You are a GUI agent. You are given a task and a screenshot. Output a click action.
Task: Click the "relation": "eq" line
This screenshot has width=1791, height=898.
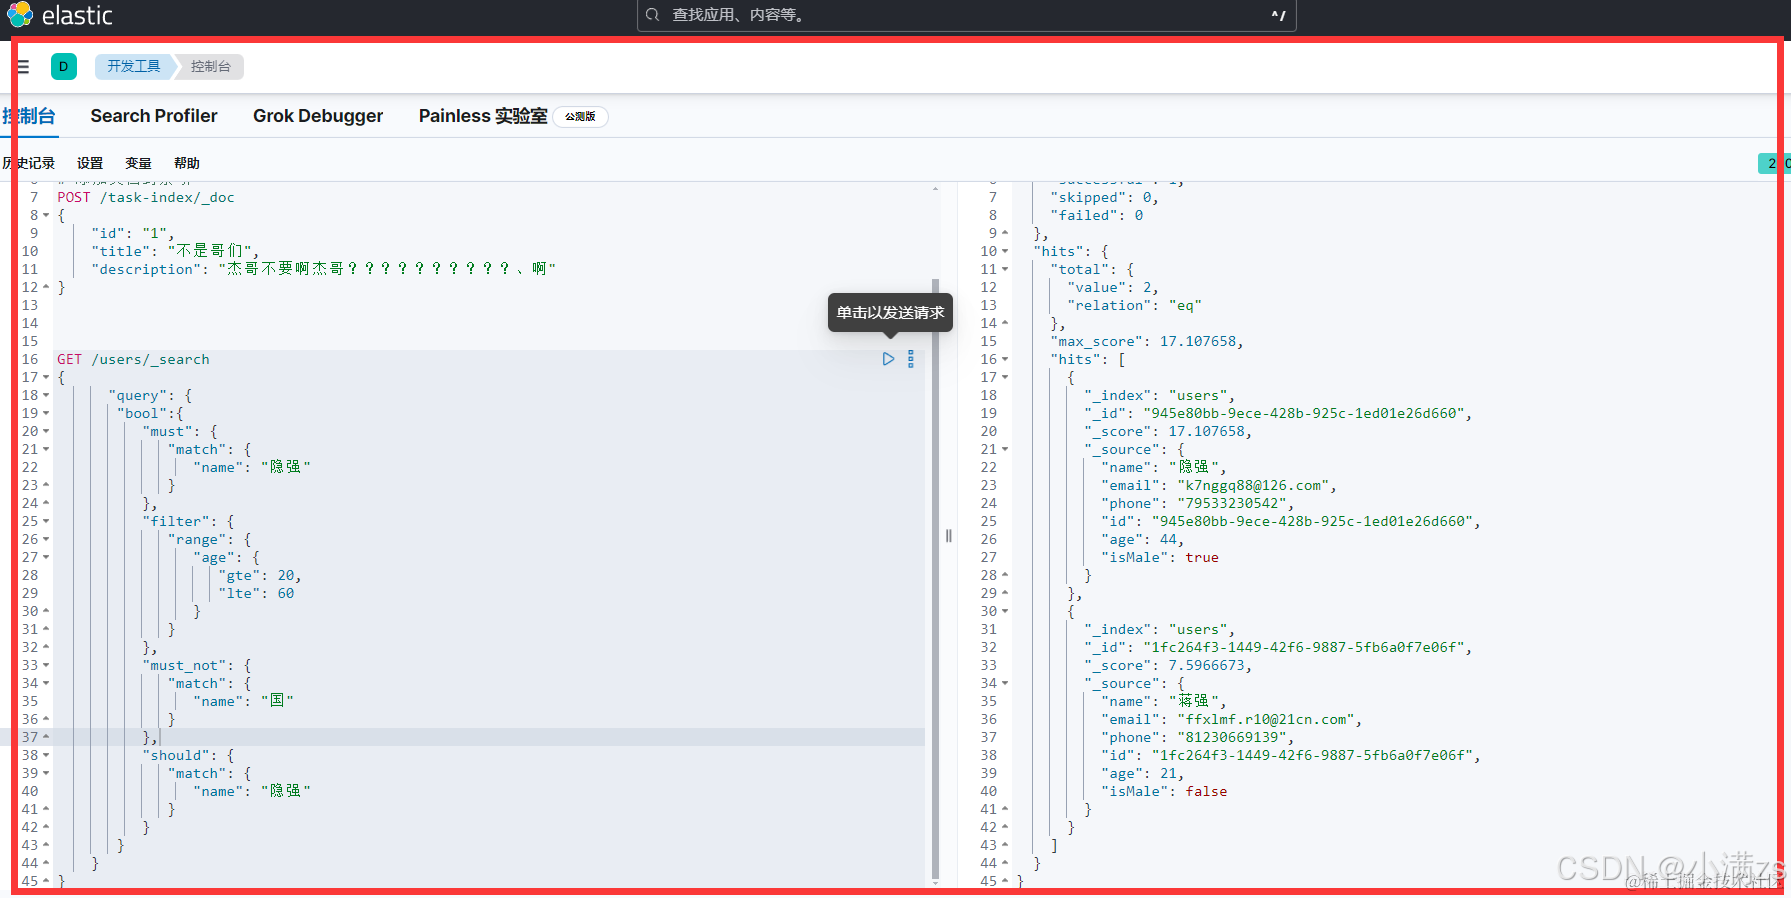coord(1134,305)
